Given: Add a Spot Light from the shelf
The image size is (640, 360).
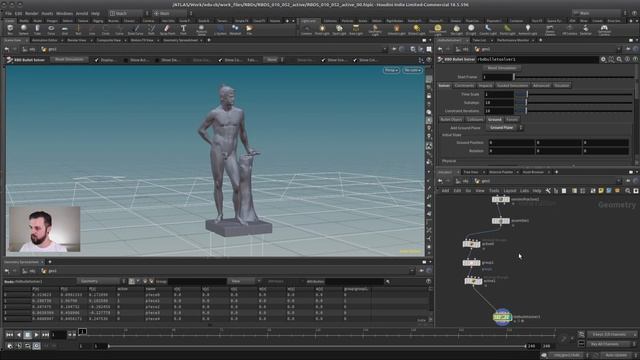Looking at the screenshot, I should click(x=339, y=29).
